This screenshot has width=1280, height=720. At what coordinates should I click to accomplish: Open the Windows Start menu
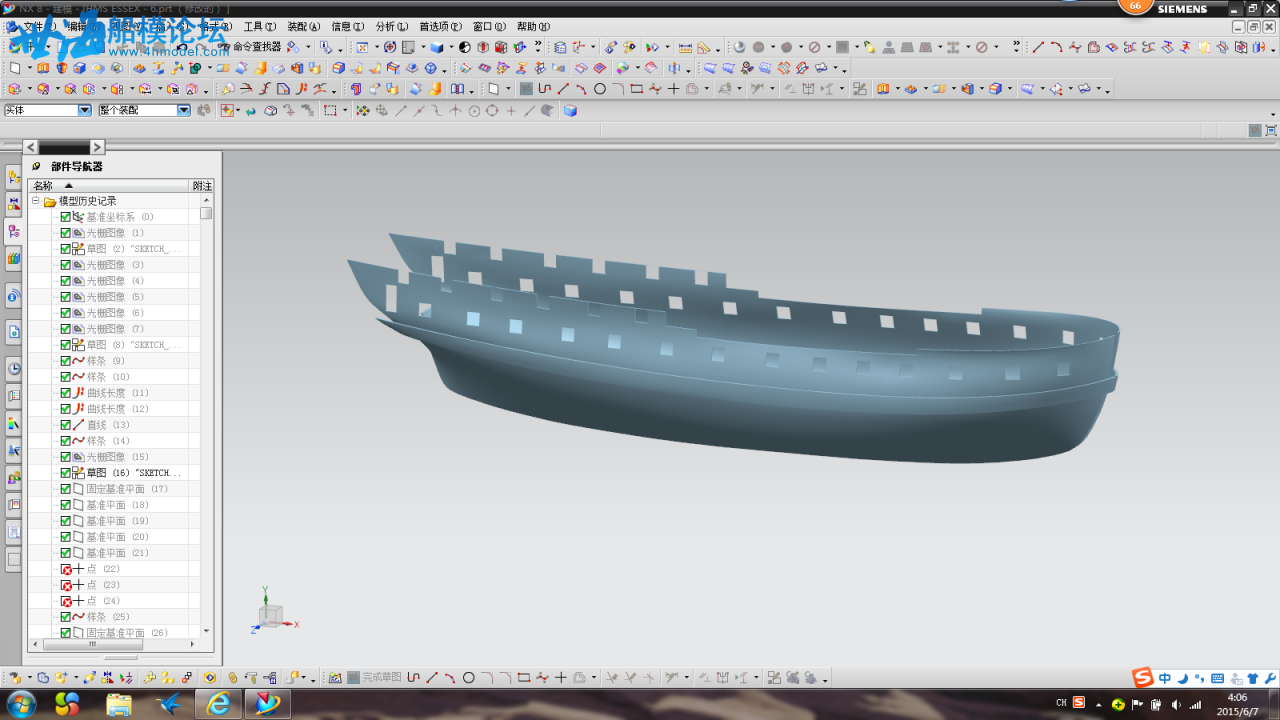(20, 704)
